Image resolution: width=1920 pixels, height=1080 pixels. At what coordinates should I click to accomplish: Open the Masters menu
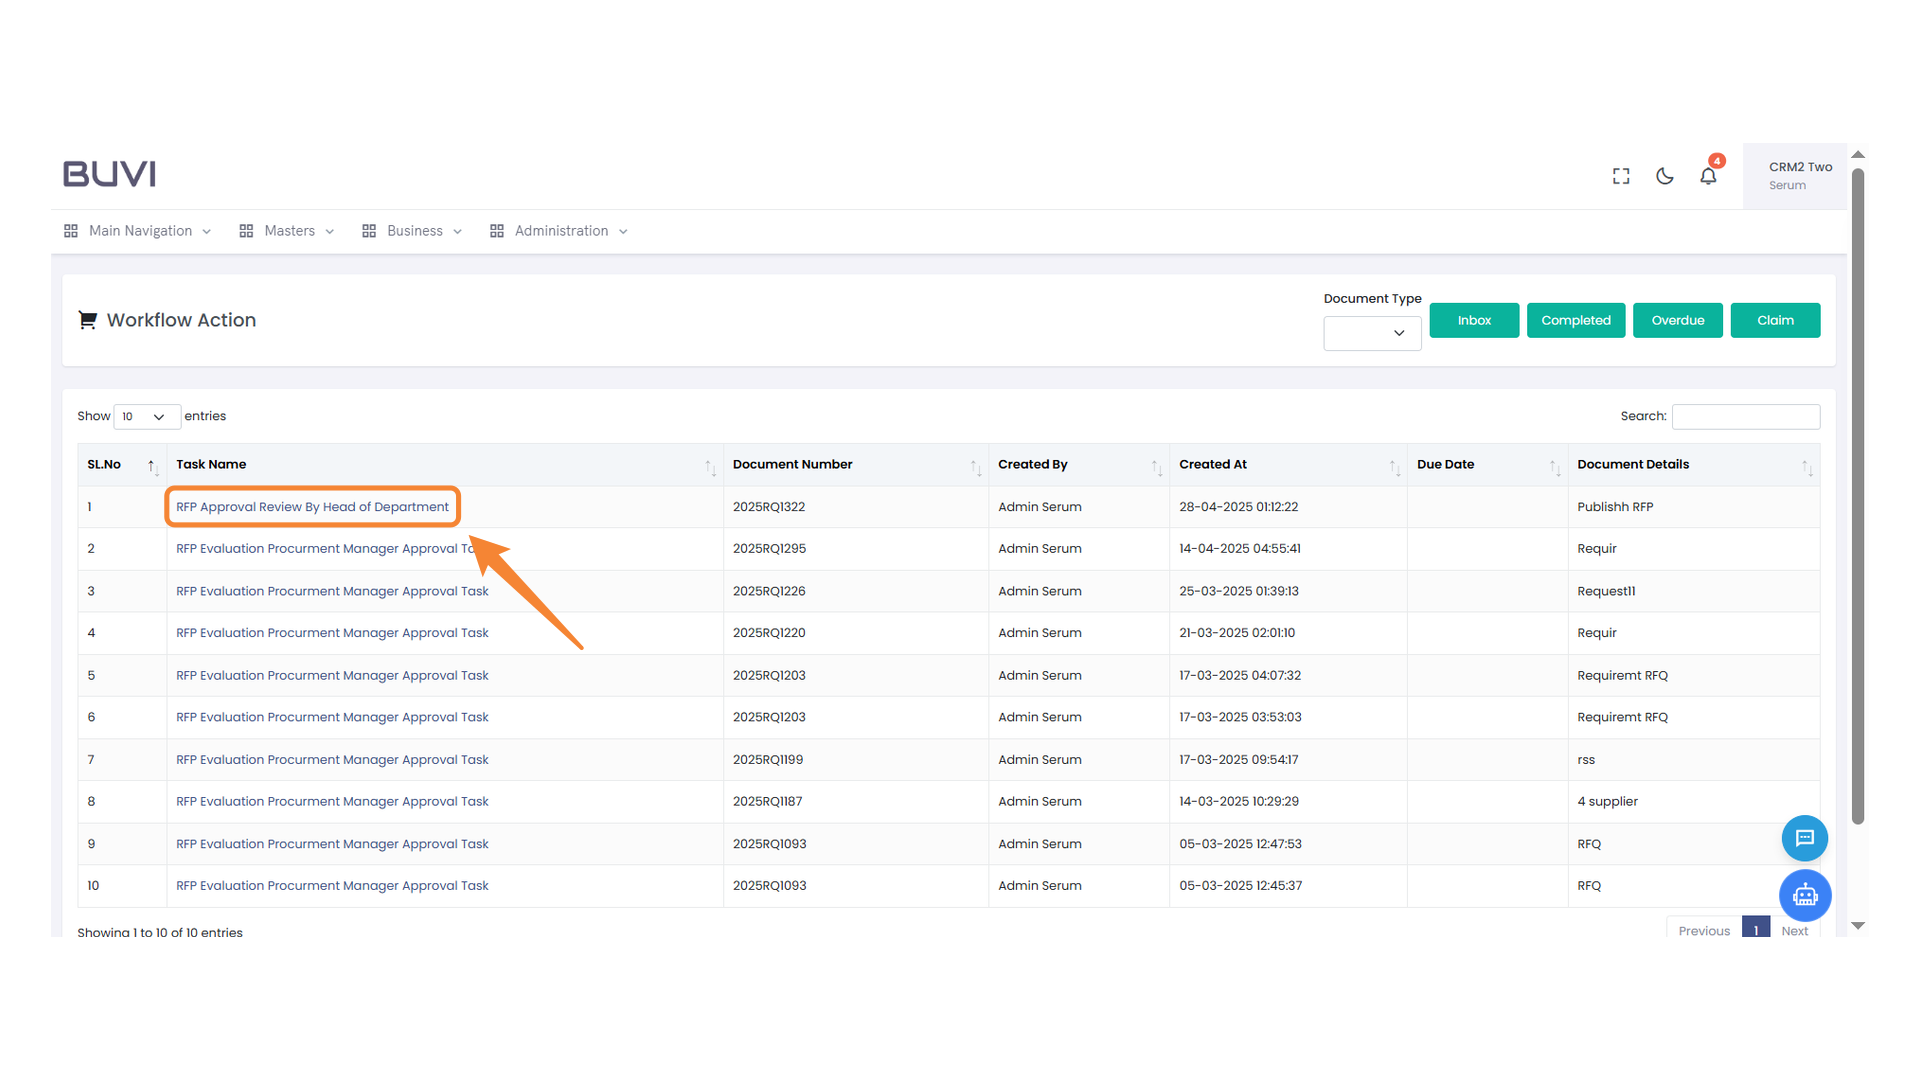[288, 231]
